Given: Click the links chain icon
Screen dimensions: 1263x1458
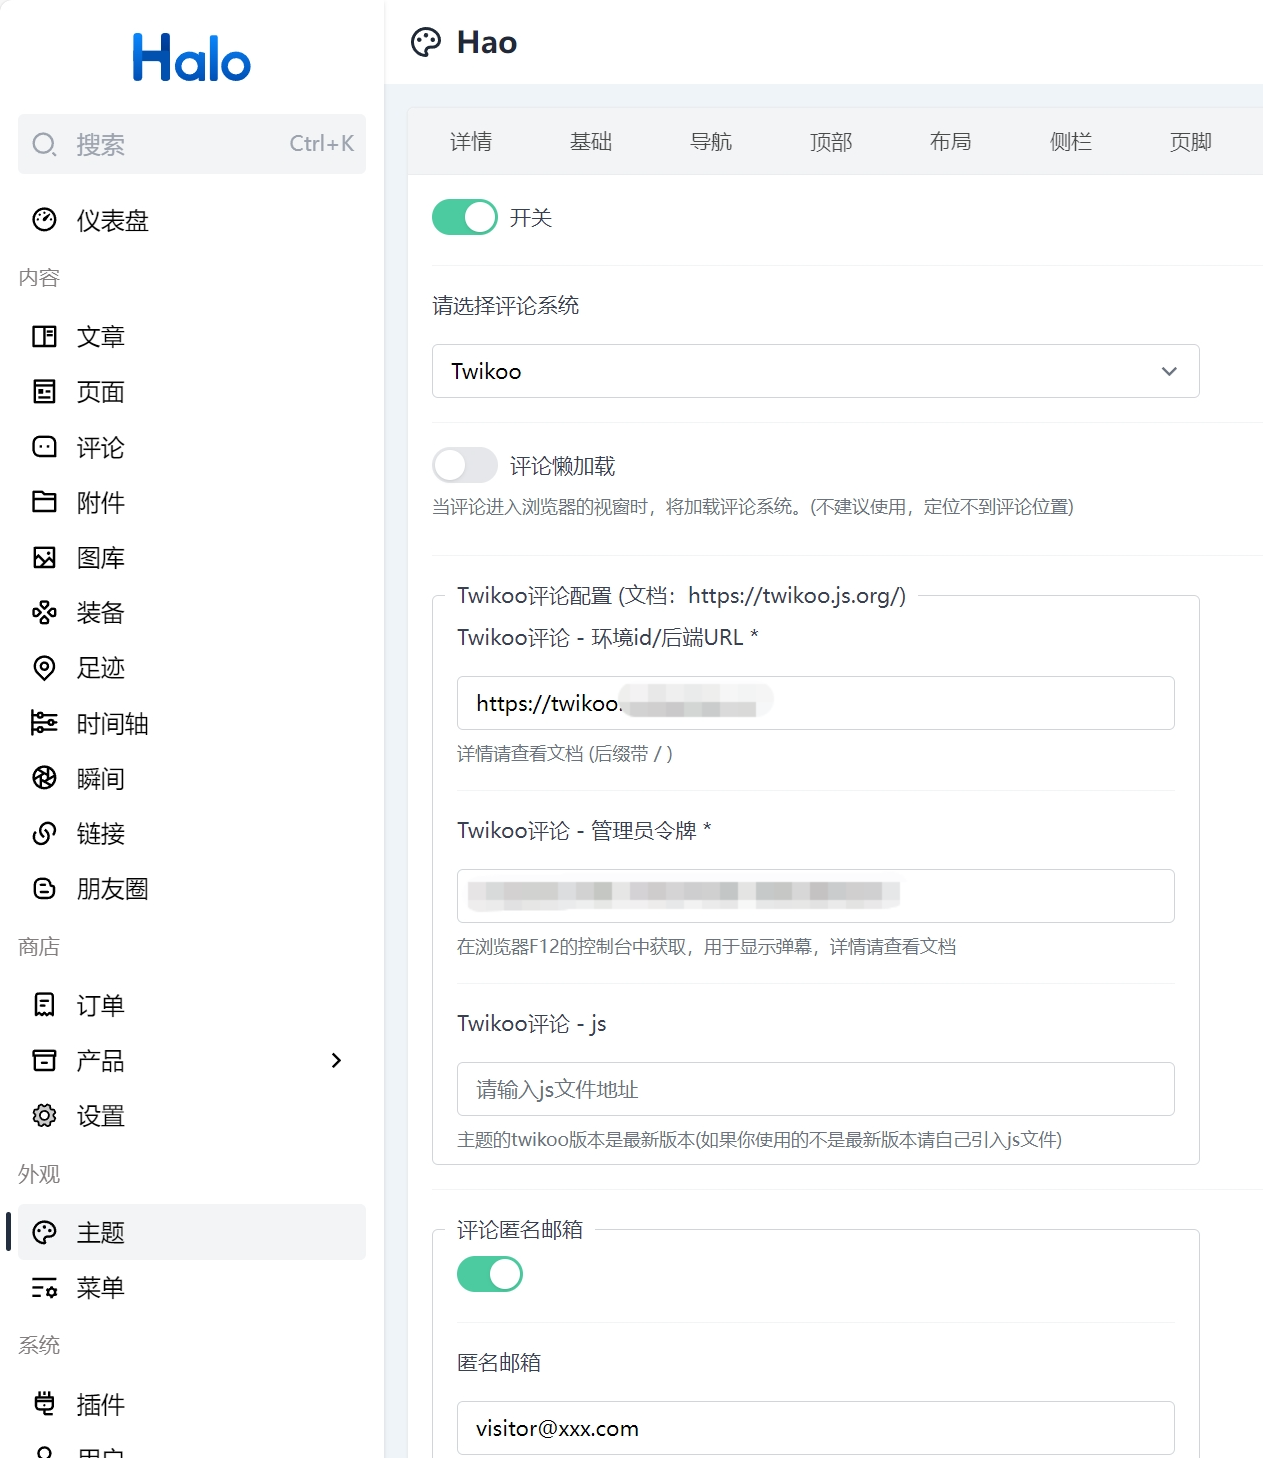Looking at the screenshot, I should (x=44, y=833).
